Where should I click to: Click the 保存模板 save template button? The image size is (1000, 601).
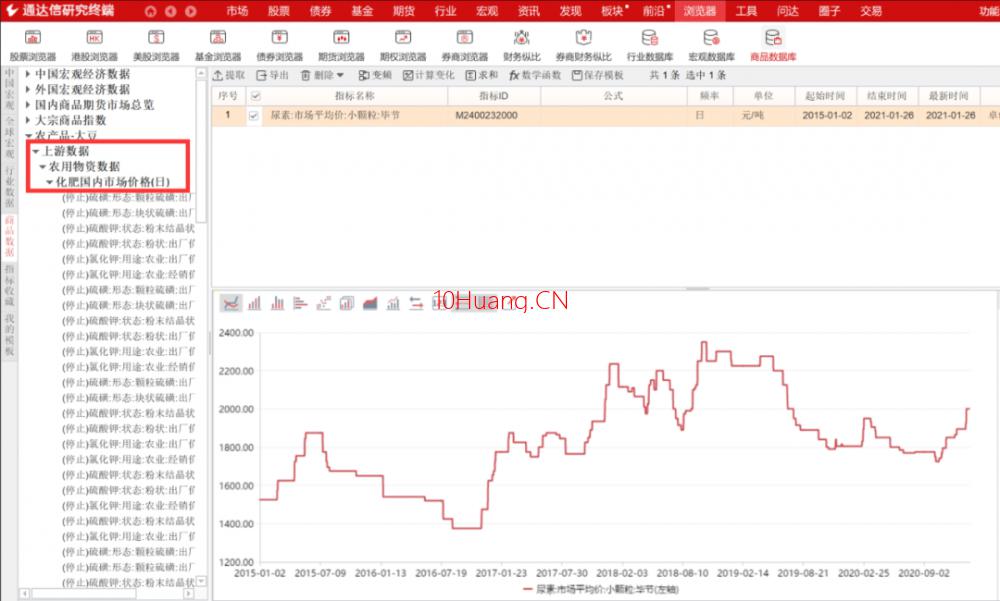click(x=598, y=75)
